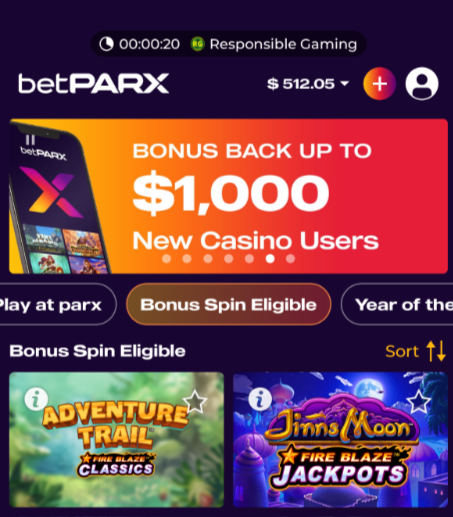Open info icon on Jinns Moon
The width and height of the screenshot is (453, 517).
[260, 399]
